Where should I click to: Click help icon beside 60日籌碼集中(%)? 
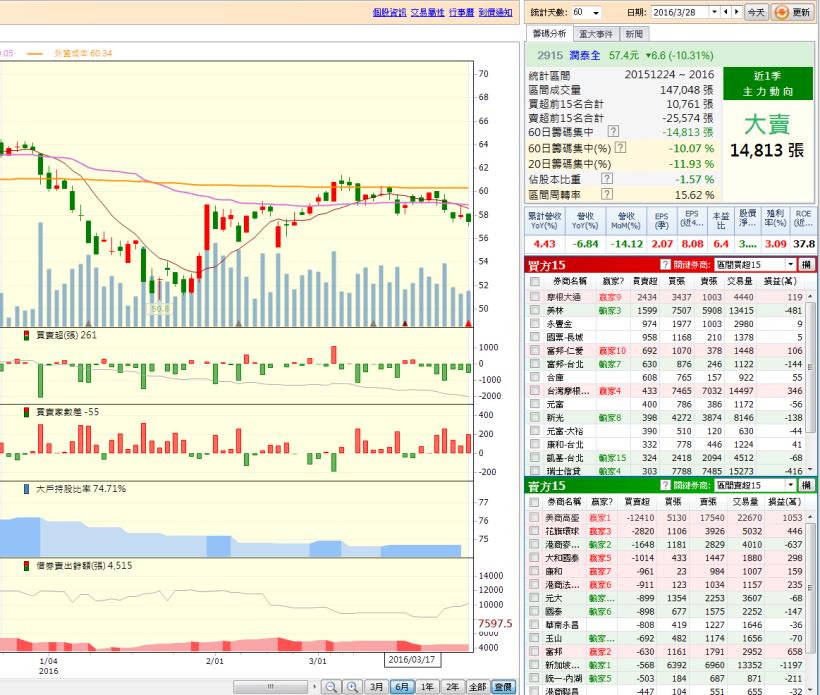click(620, 148)
